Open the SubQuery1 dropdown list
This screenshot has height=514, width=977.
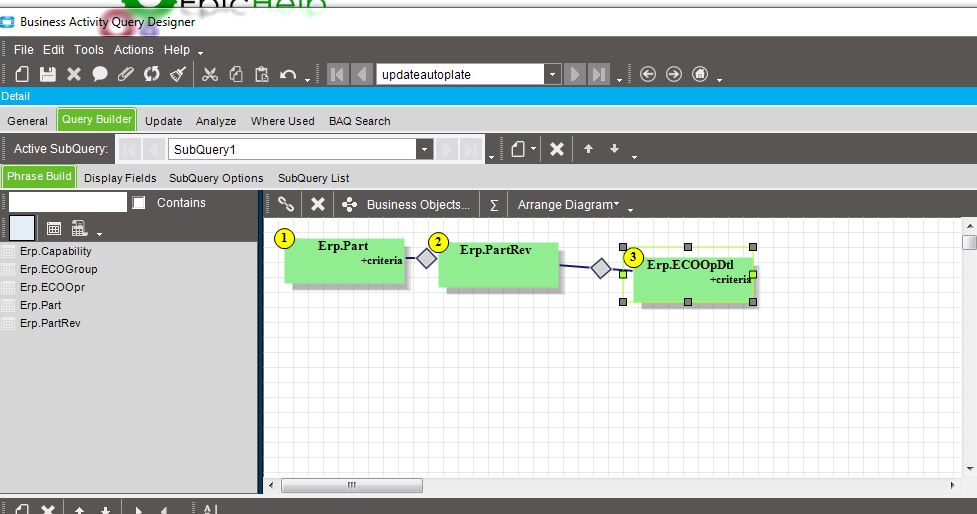click(x=424, y=150)
